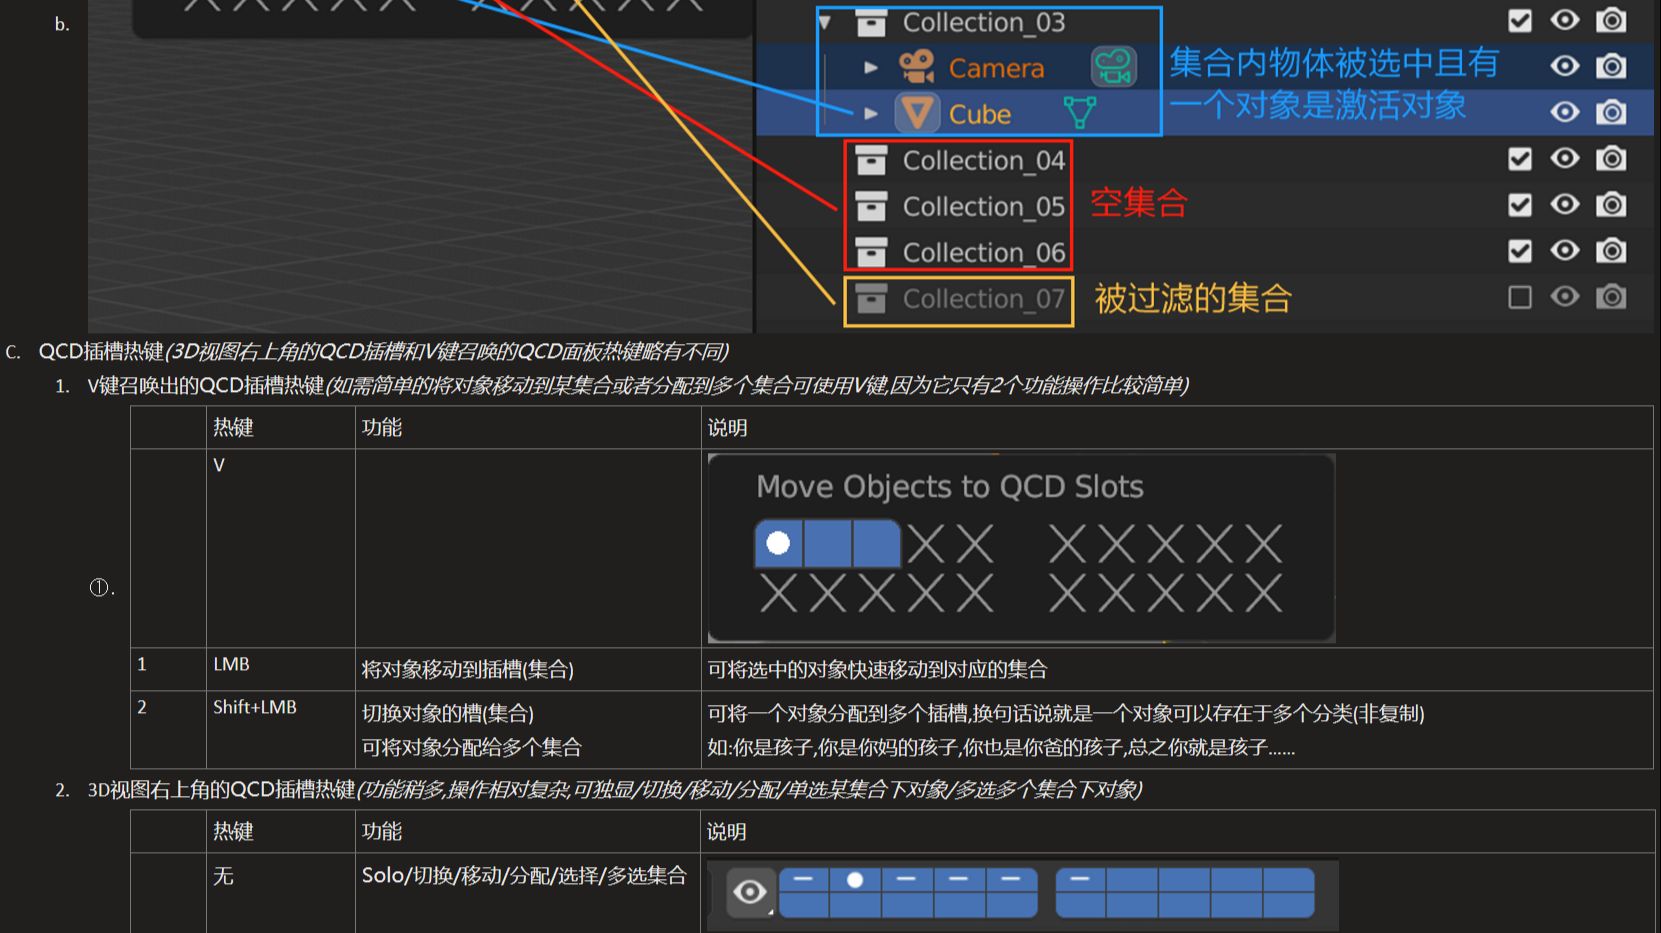The image size is (1661, 933).
Task: Click the second blue QCD slot
Action: (828, 543)
